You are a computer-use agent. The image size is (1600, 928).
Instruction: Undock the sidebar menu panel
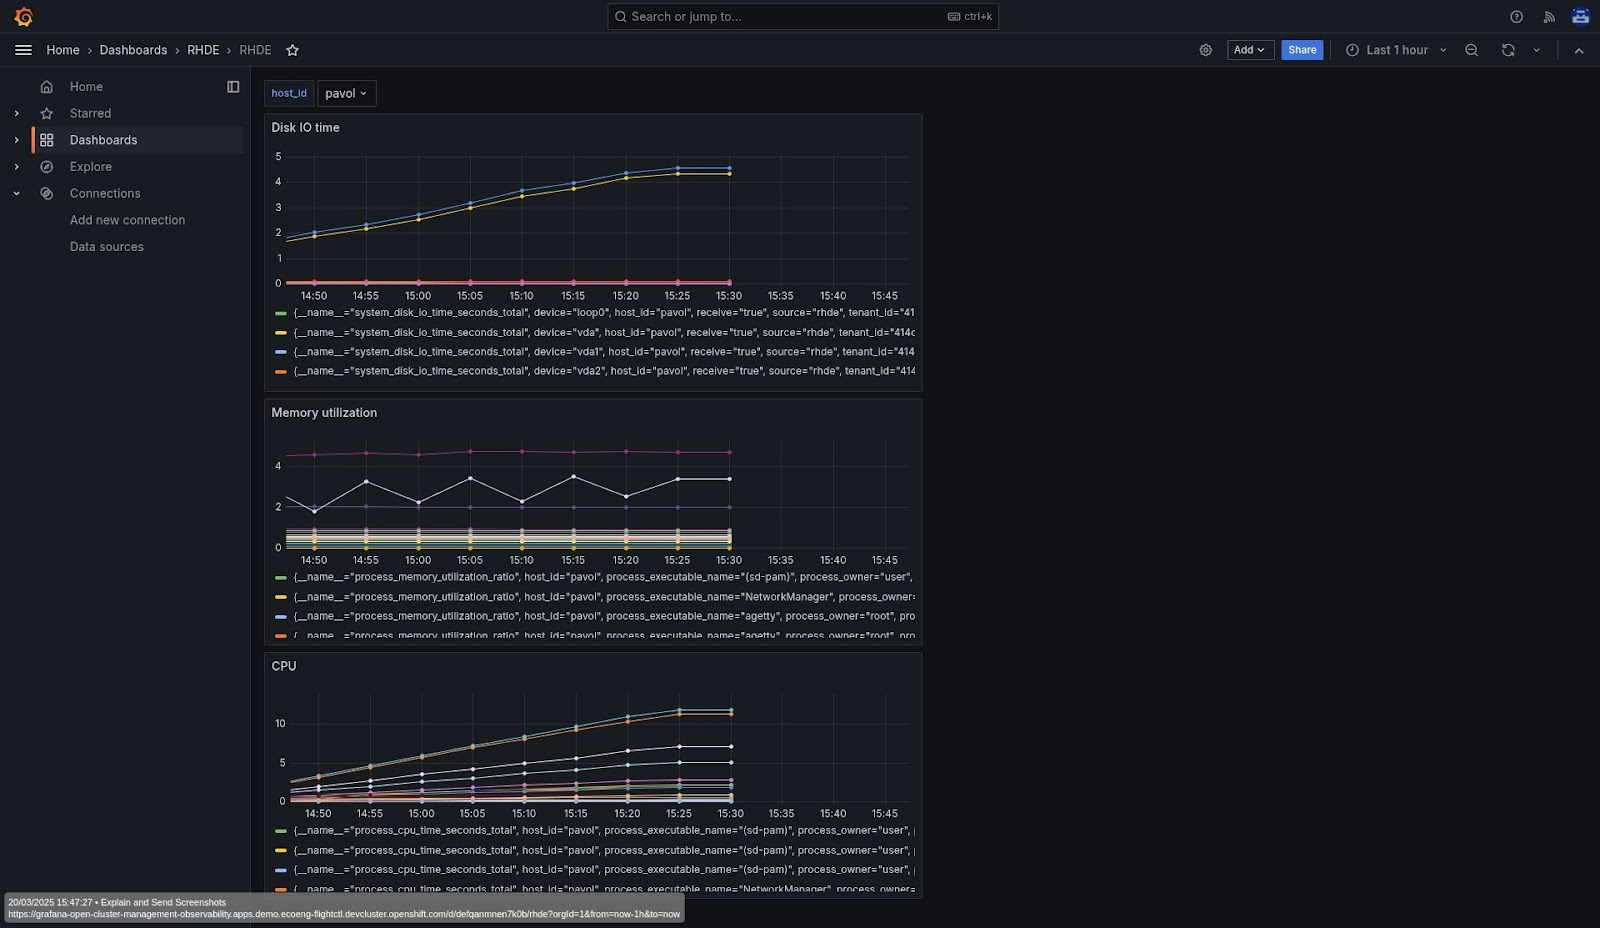click(x=233, y=87)
